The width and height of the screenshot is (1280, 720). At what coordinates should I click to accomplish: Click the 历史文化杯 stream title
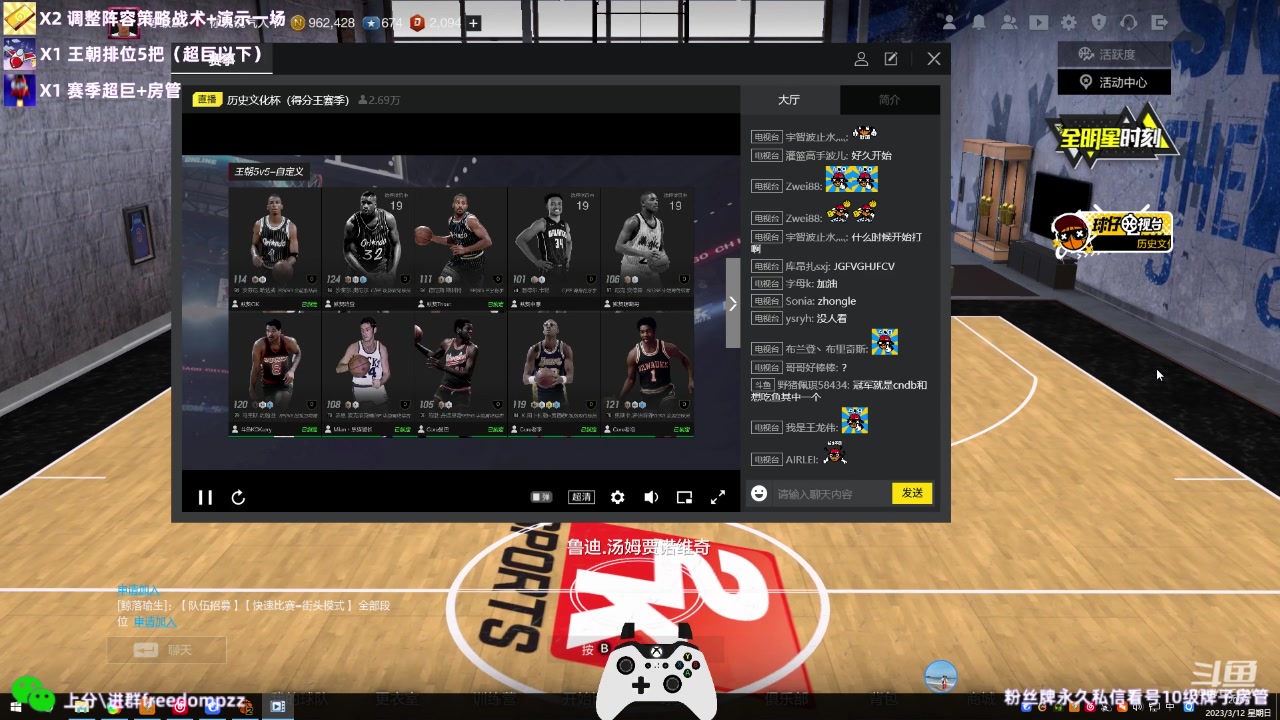point(288,100)
